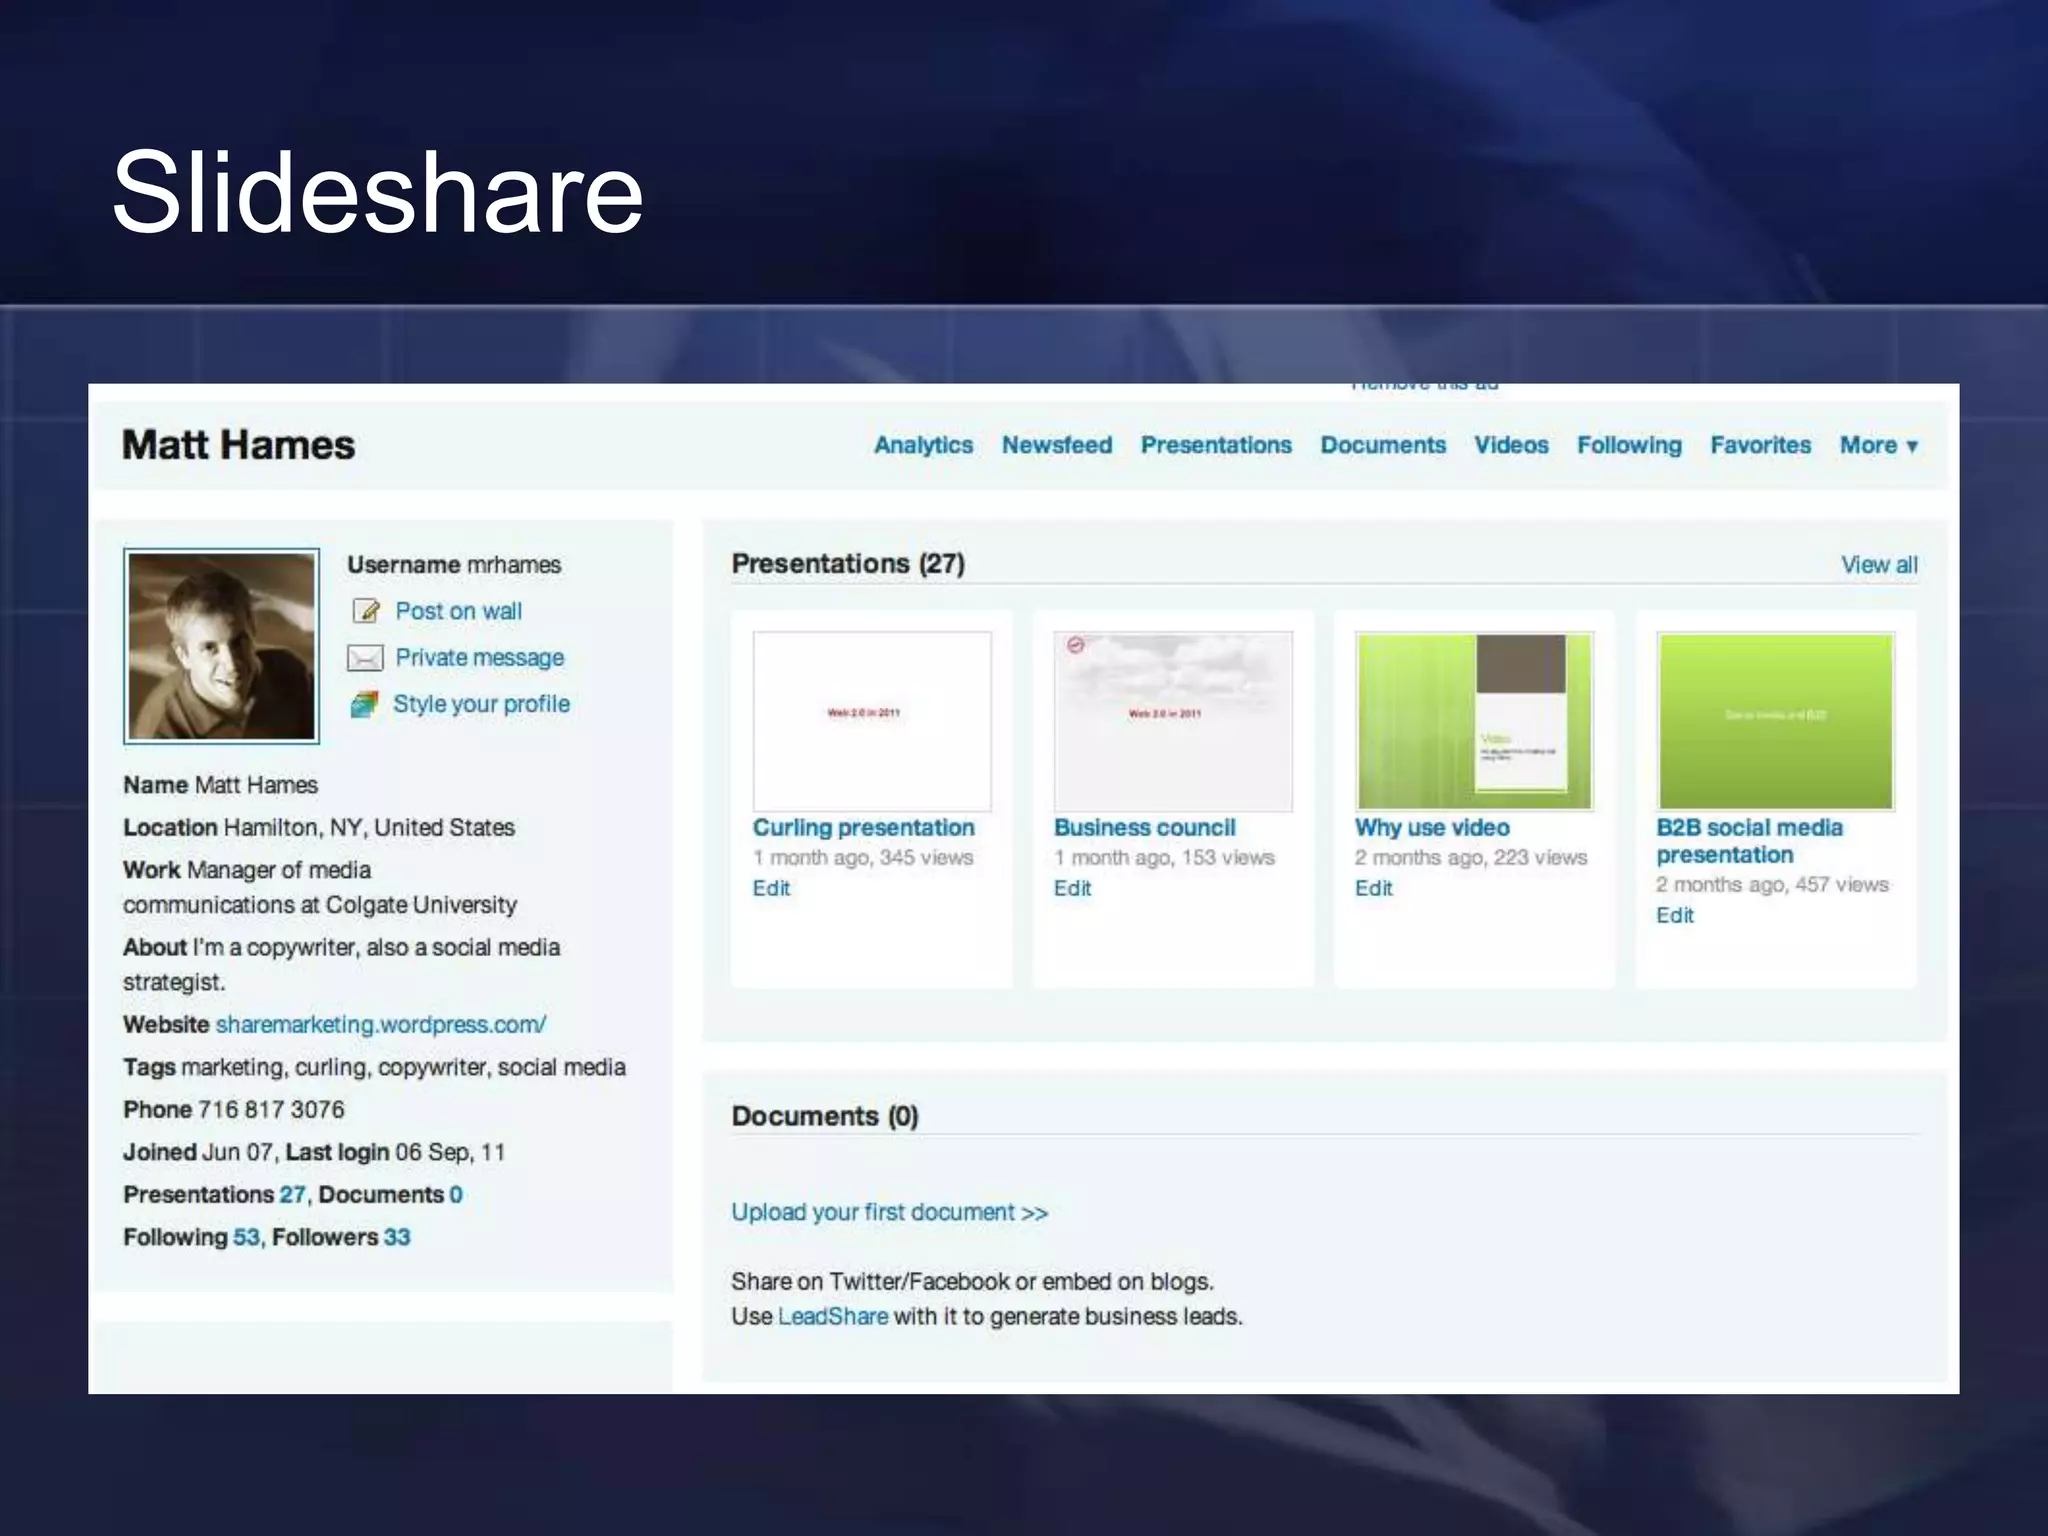The image size is (2048, 1536).
Task: Go to the Documents nav tab
Action: point(1383,445)
